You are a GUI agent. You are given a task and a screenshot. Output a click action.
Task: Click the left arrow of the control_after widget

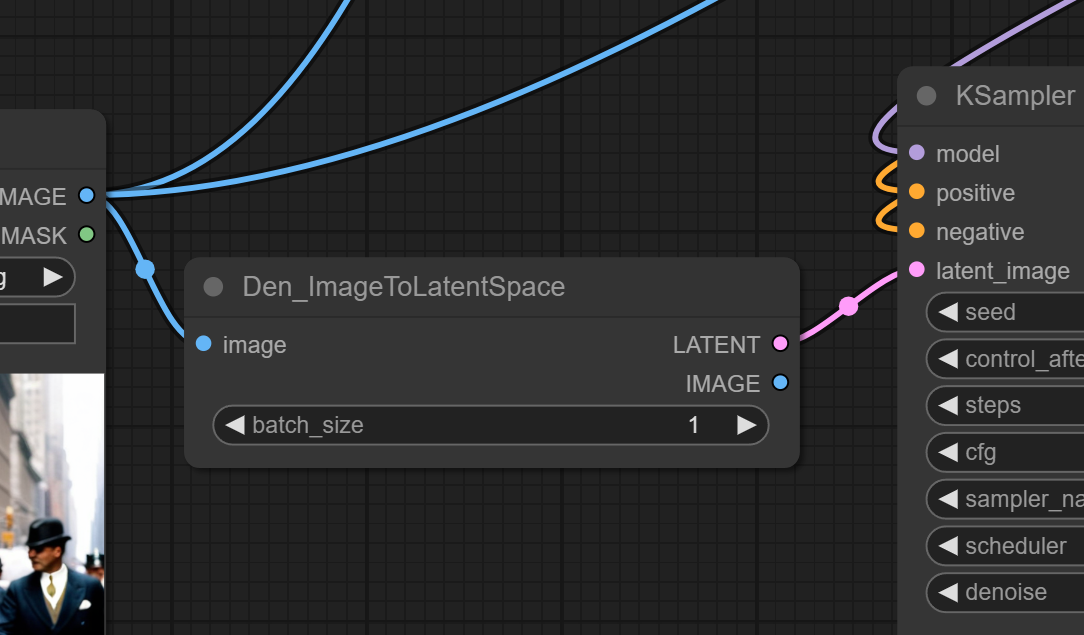948,359
